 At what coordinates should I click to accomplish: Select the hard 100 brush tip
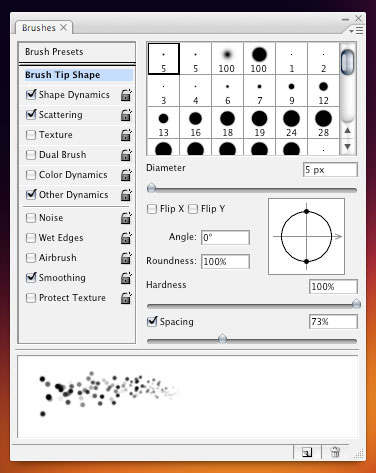[259, 59]
